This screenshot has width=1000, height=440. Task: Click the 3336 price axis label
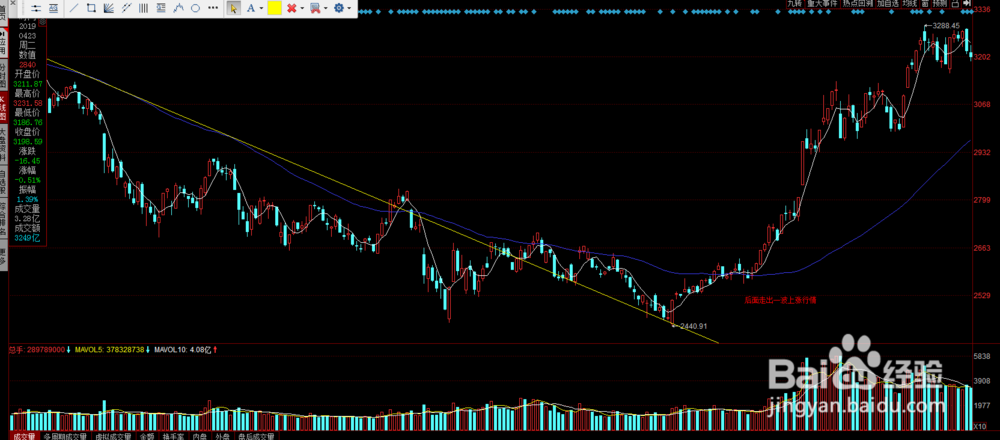click(x=983, y=10)
